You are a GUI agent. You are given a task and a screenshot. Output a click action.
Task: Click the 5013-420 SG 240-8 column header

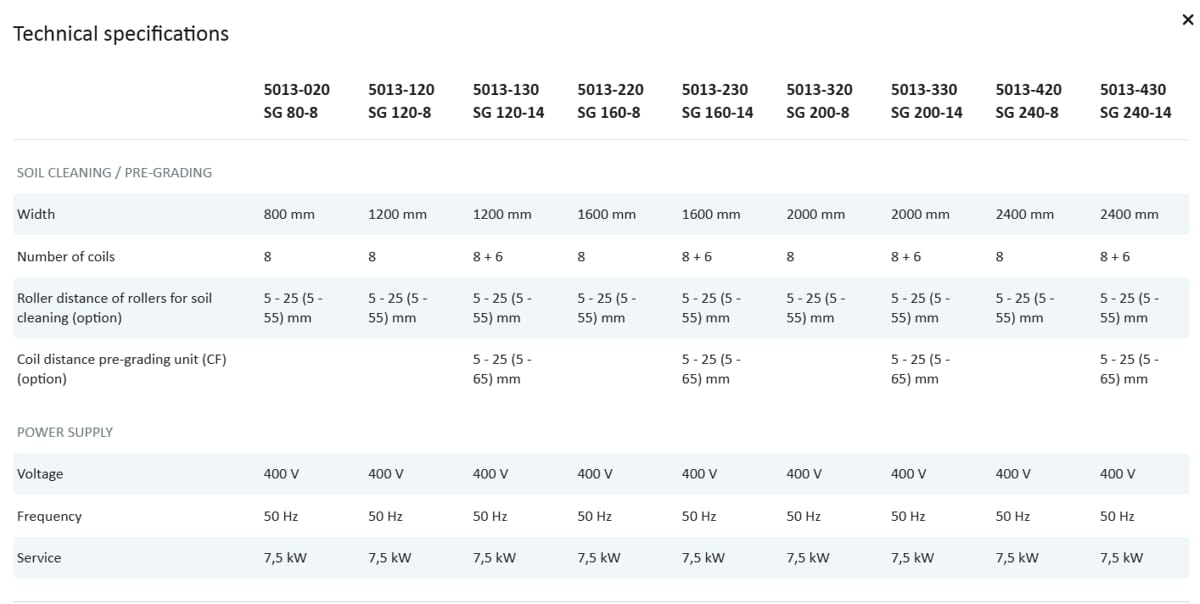[1028, 101]
